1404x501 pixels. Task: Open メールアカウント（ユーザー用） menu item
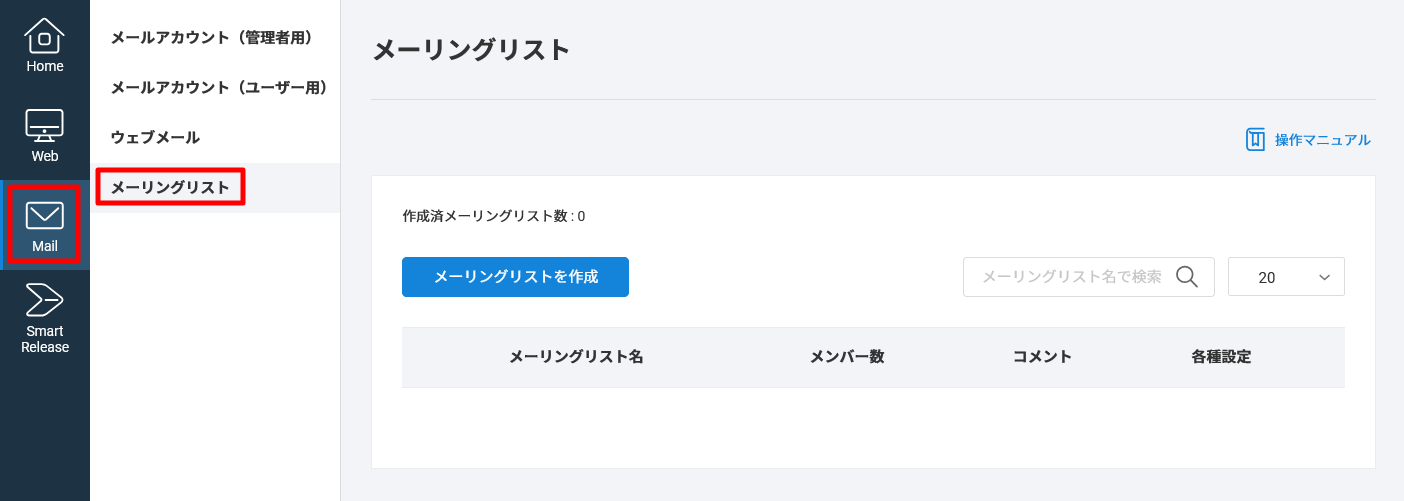pyautogui.click(x=219, y=88)
